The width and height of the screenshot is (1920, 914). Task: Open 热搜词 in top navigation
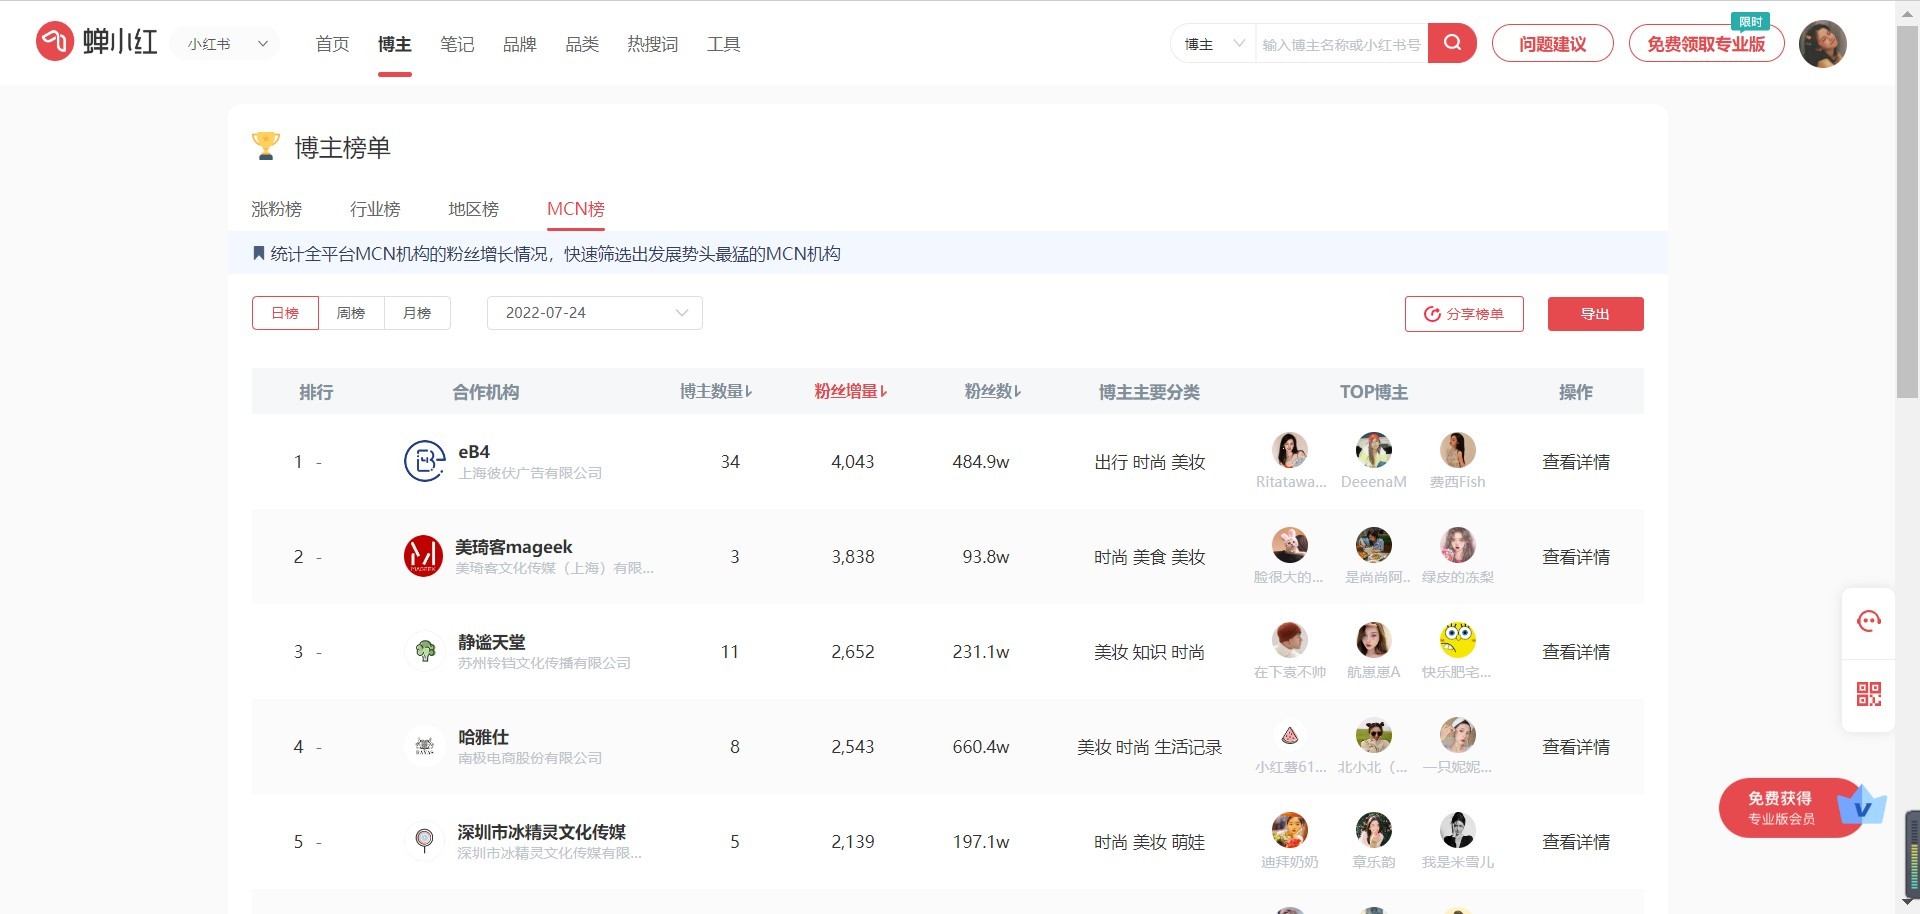click(653, 44)
